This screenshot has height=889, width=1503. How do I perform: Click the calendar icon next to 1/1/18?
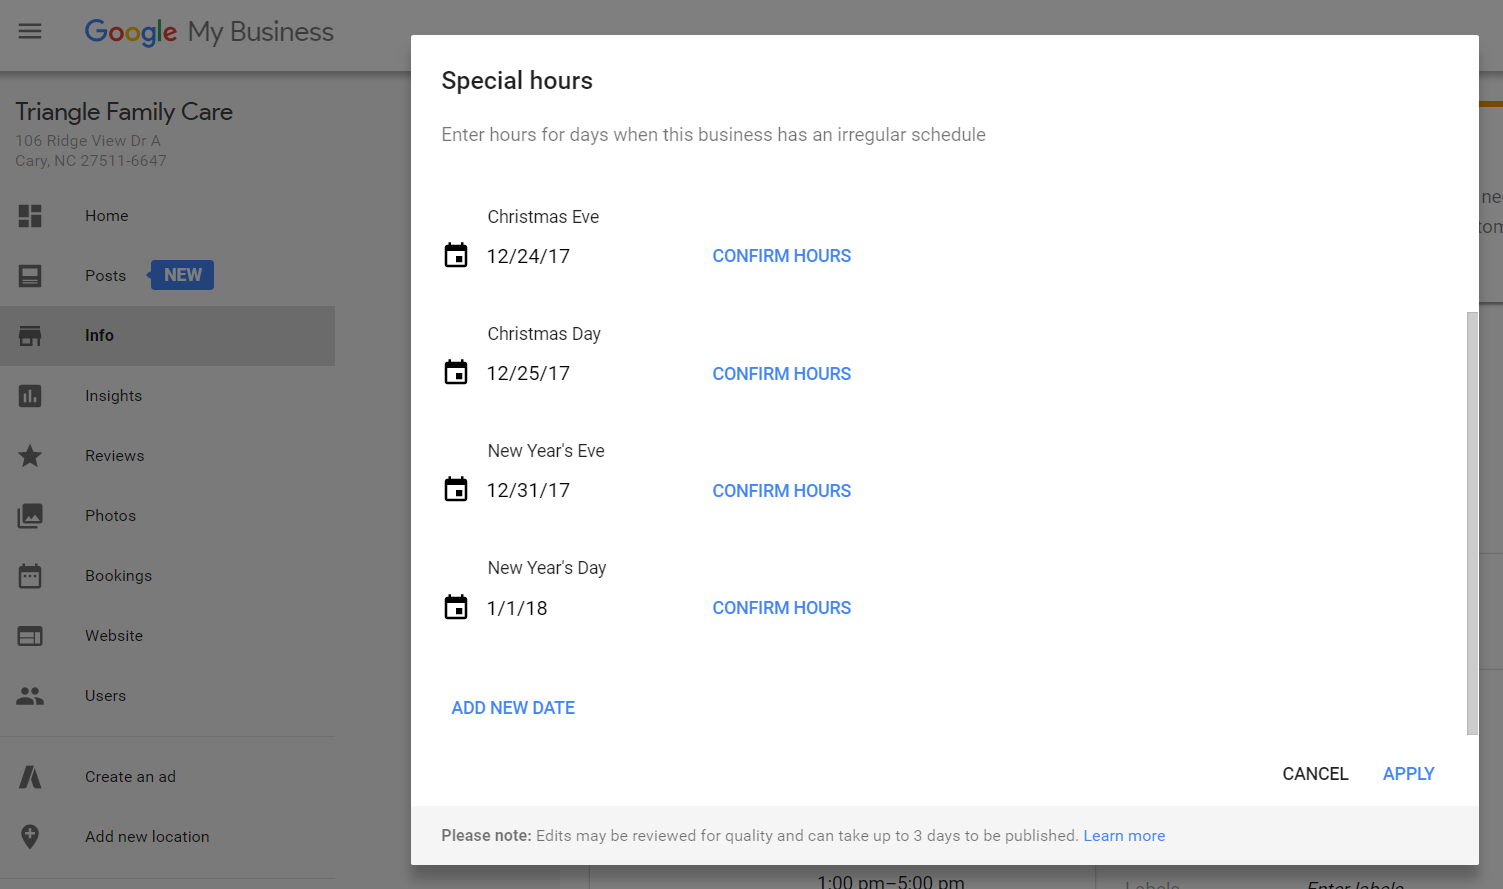click(x=456, y=607)
